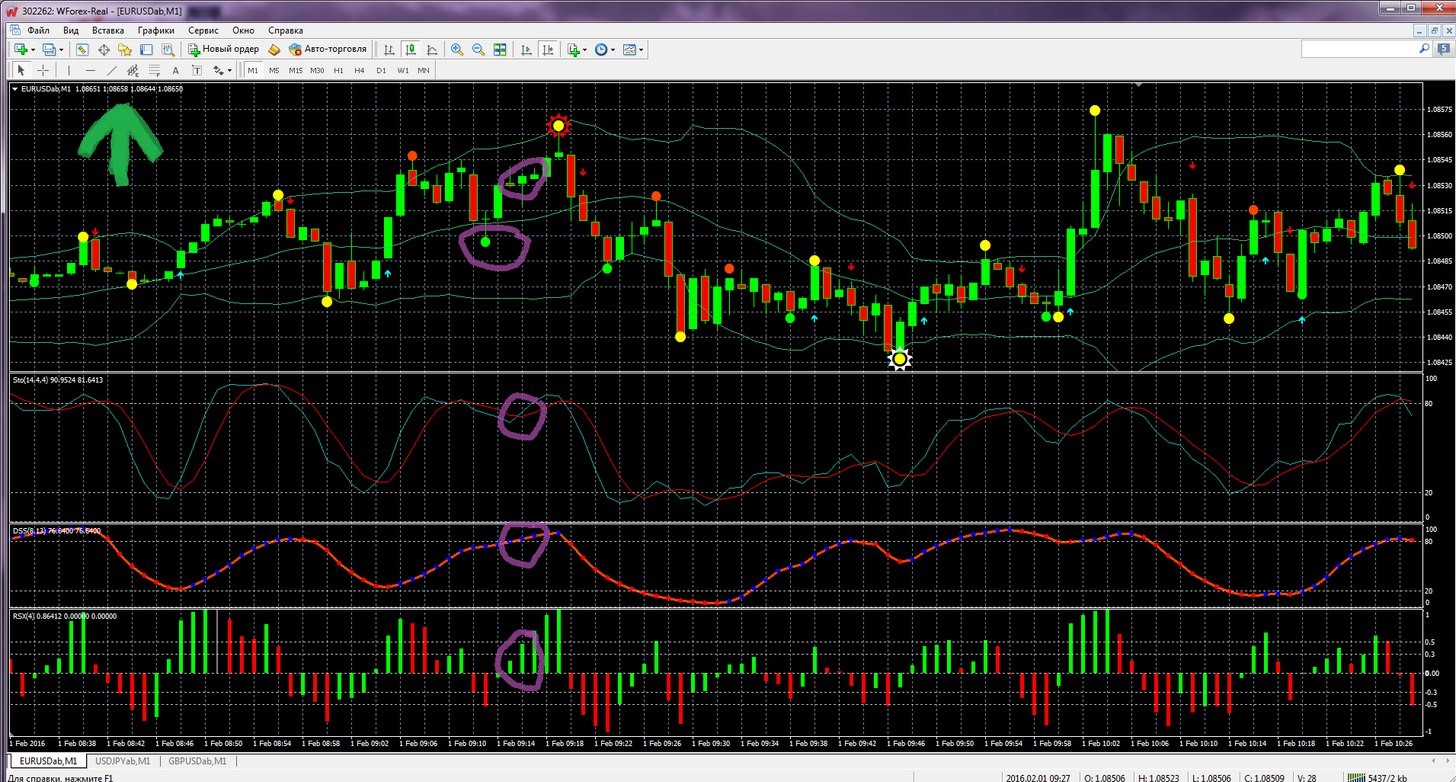Screen dimensions: 1456x782
Task: Switch to the MN timeframe
Action: click(x=423, y=70)
